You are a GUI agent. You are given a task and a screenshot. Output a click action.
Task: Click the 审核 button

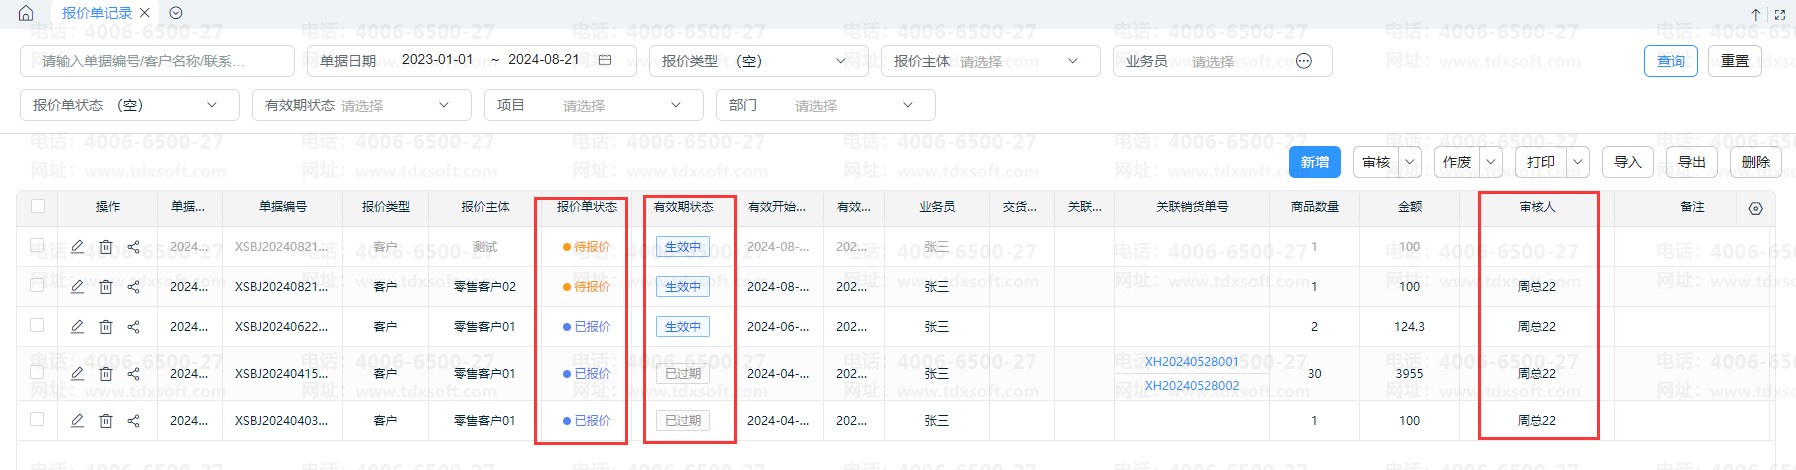point(1377,162)
